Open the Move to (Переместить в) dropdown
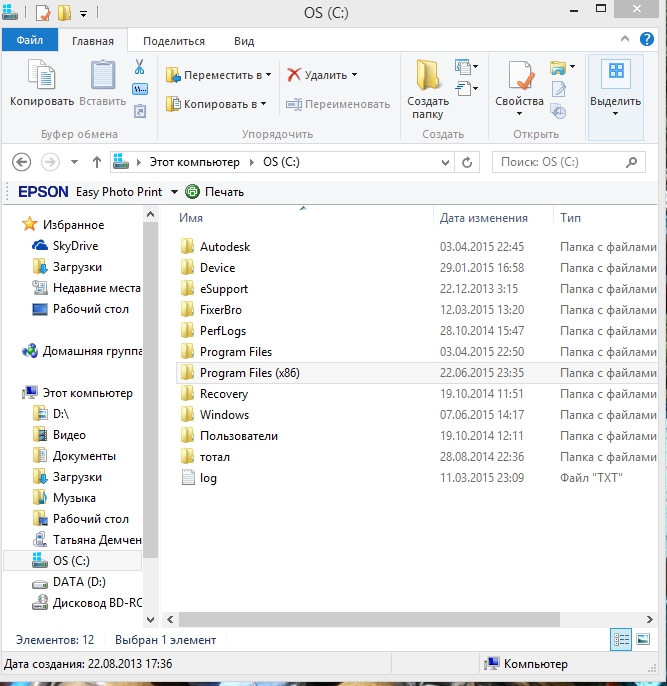Viewport: 667px width, 686px height. tap(218, 75)
